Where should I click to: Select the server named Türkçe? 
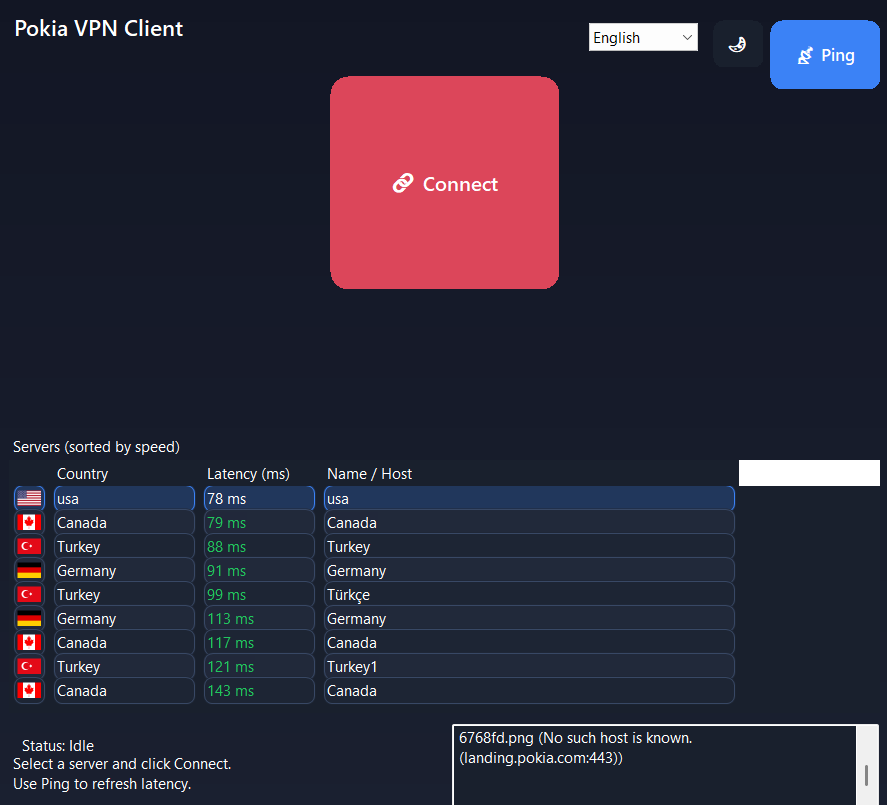click(528, 594)
